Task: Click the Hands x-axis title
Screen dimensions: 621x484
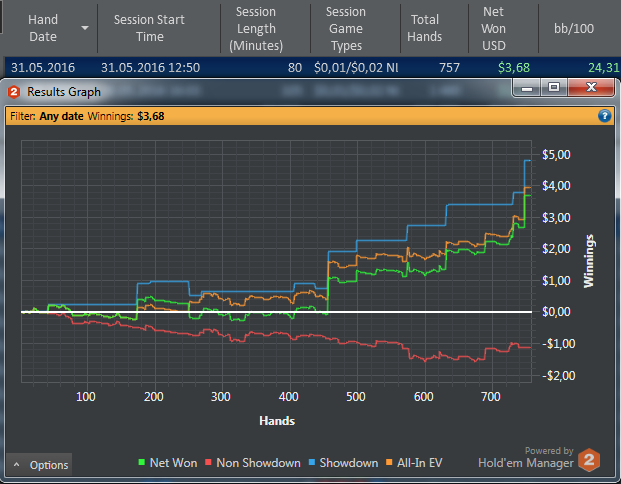Action: (x=277, y=421)
